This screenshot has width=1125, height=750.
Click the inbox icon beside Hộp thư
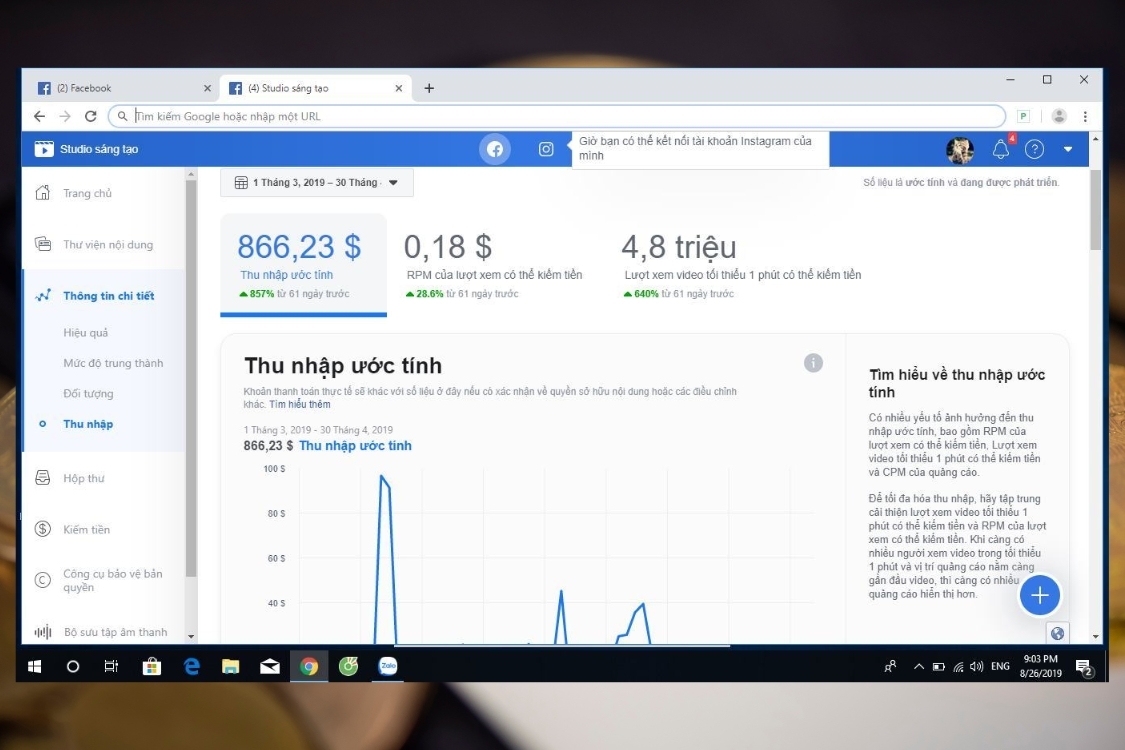coord(43,477)
